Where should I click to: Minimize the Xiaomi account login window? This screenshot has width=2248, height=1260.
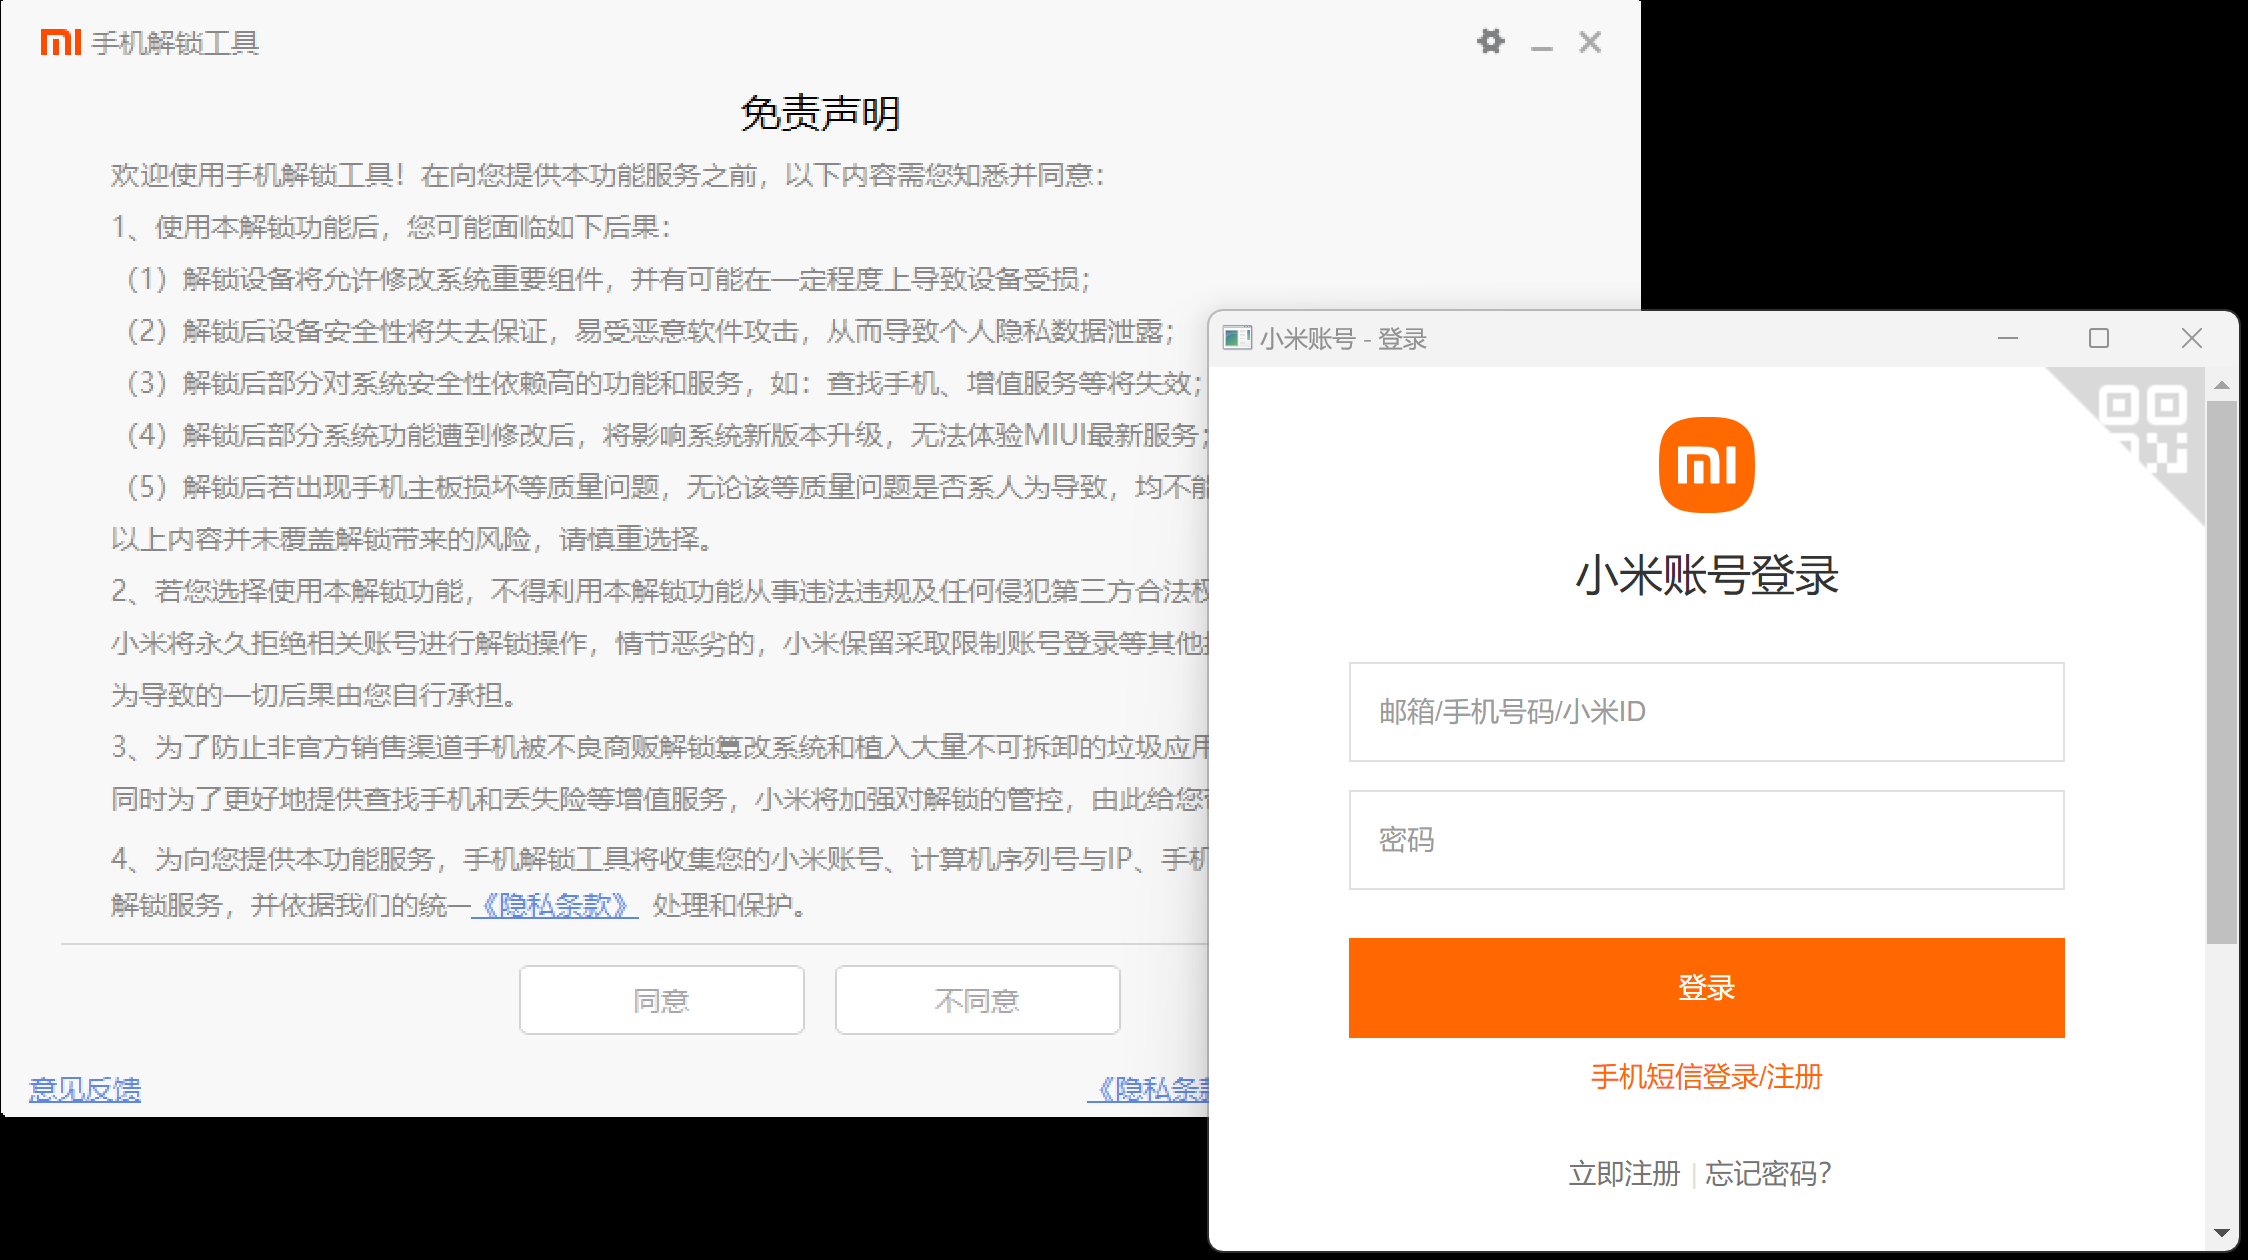click(x=2007, y=338)
